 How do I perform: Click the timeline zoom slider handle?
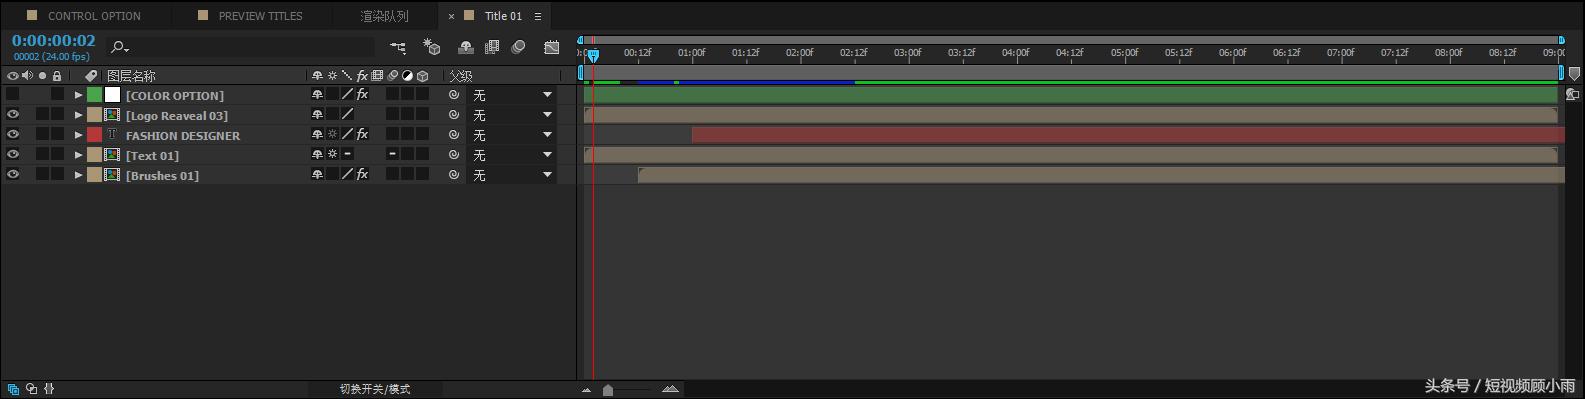[x=608, y=390]
